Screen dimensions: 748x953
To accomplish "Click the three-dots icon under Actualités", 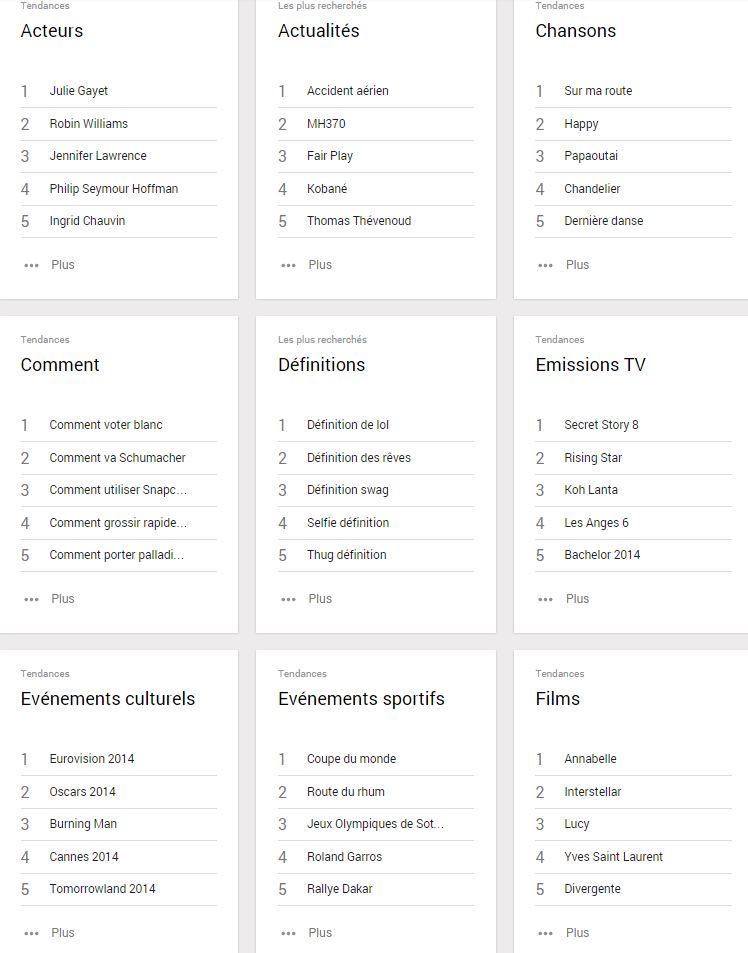I will coord(289,266).
